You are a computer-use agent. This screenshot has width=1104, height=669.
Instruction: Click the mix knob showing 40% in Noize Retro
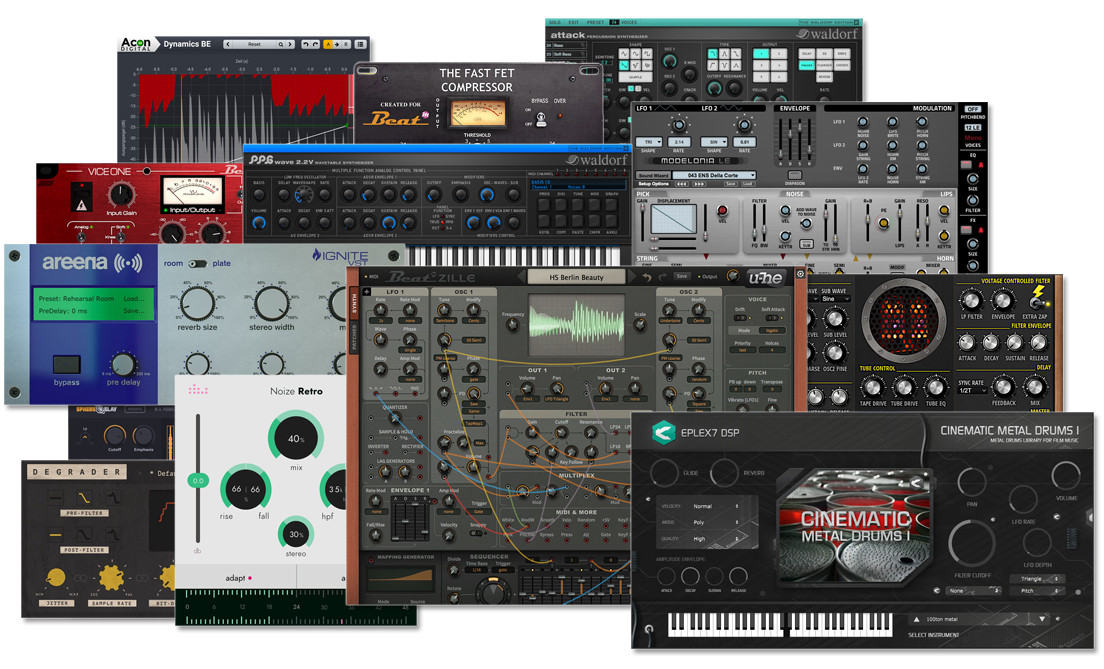coord(296,438)
